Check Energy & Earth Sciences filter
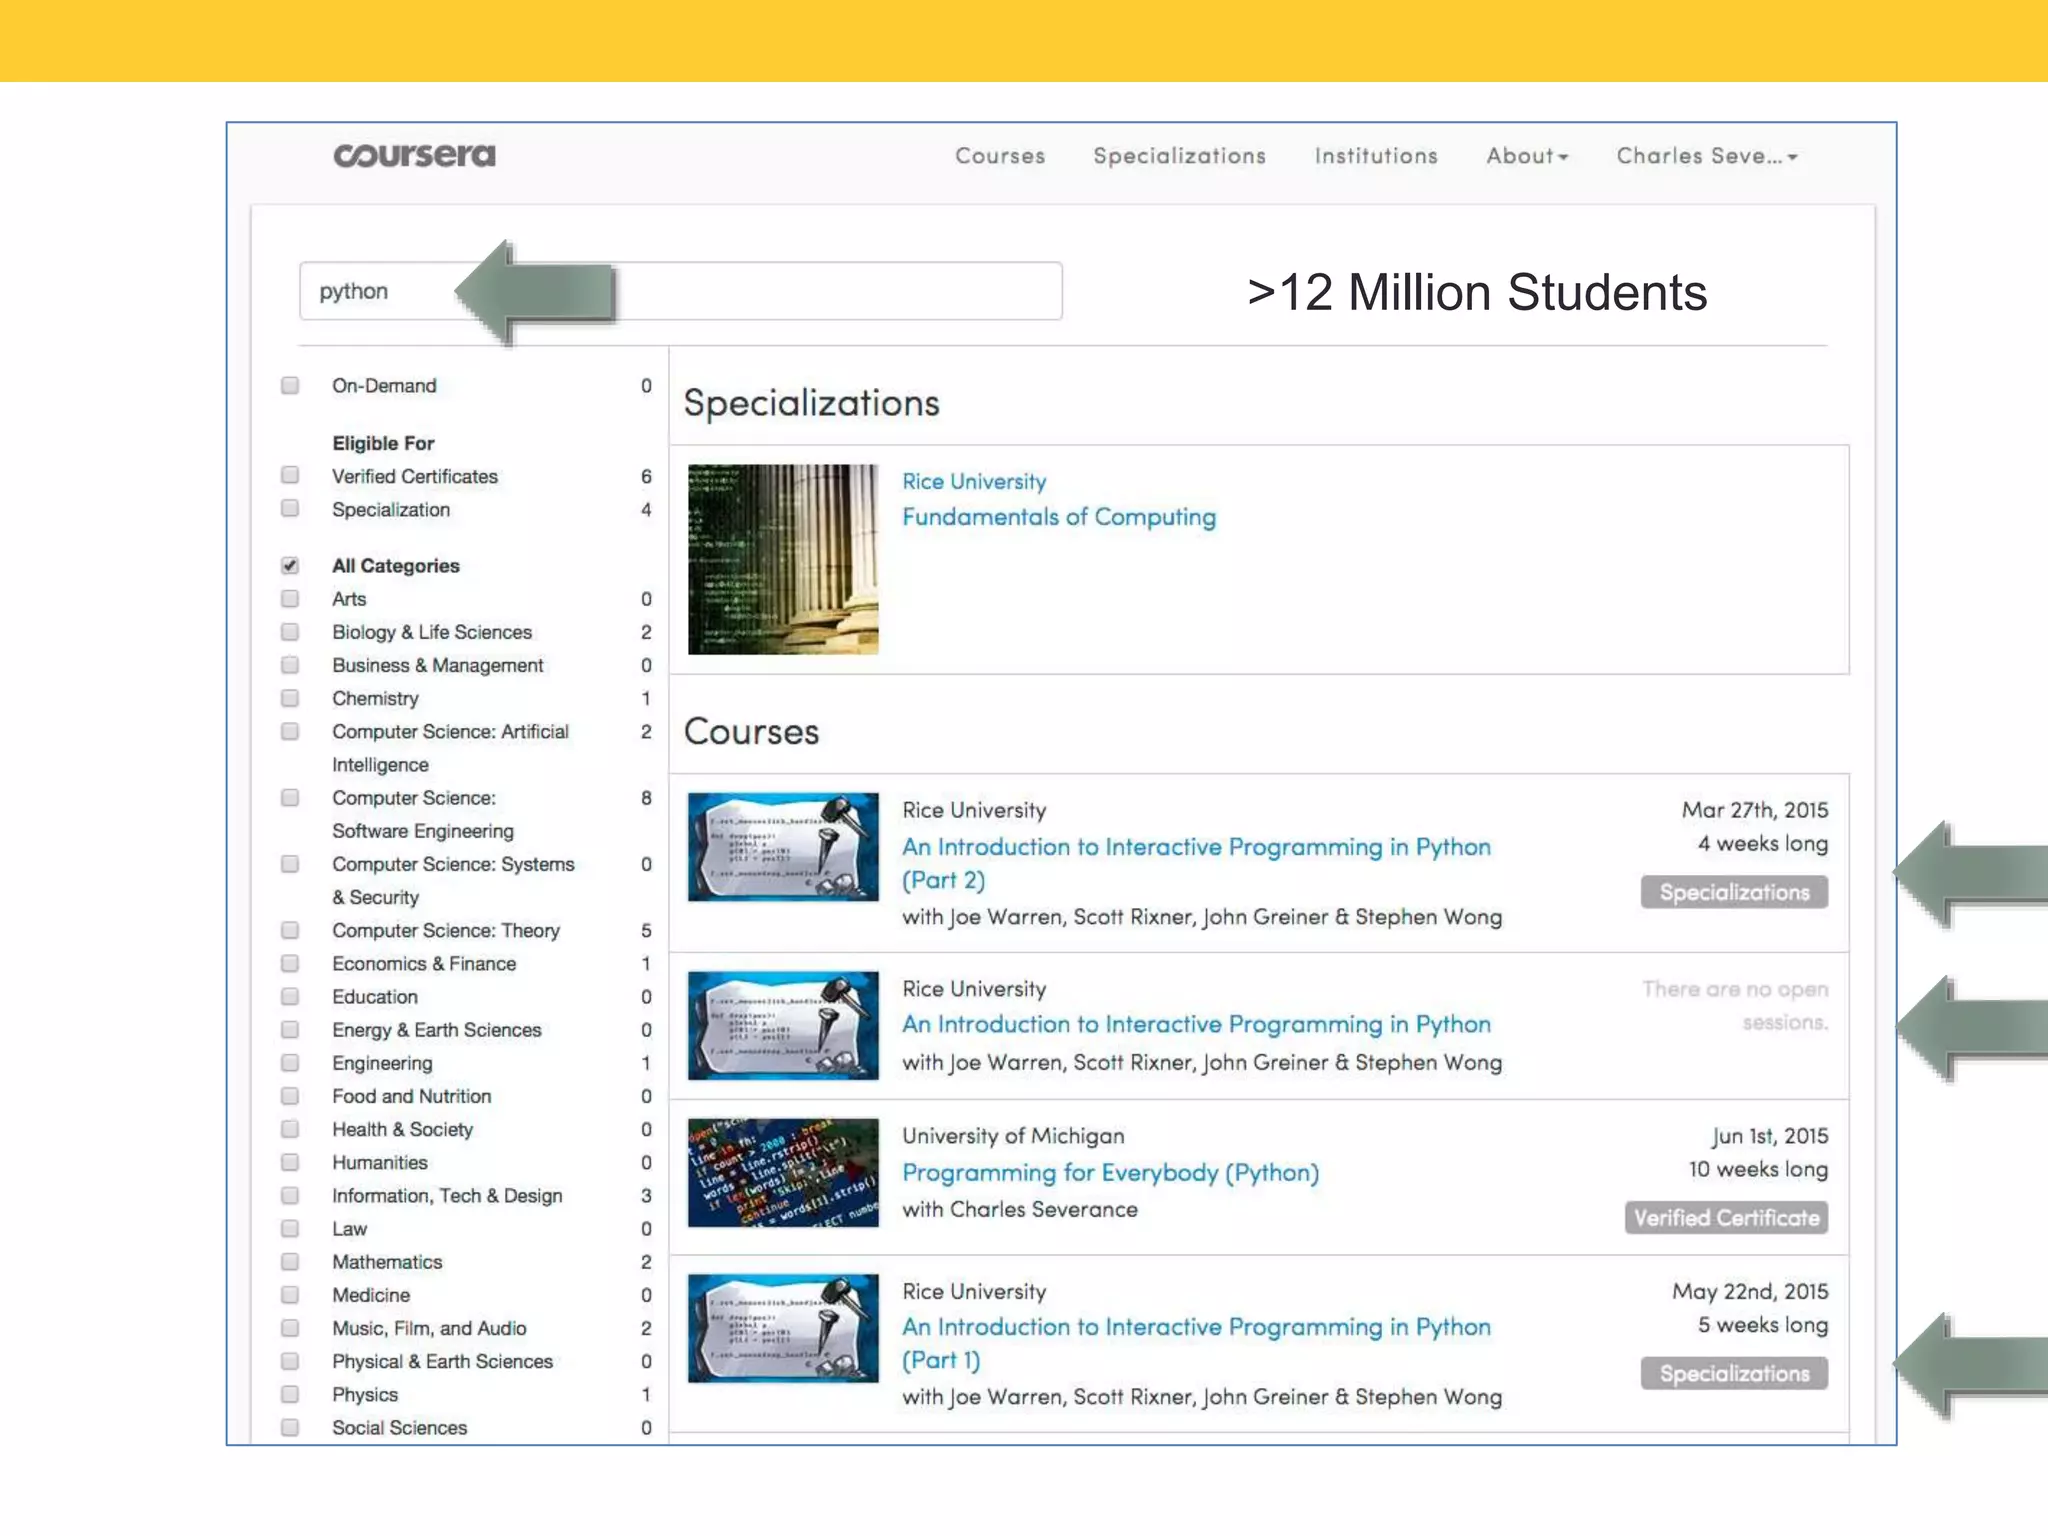 click(290, 1029)
